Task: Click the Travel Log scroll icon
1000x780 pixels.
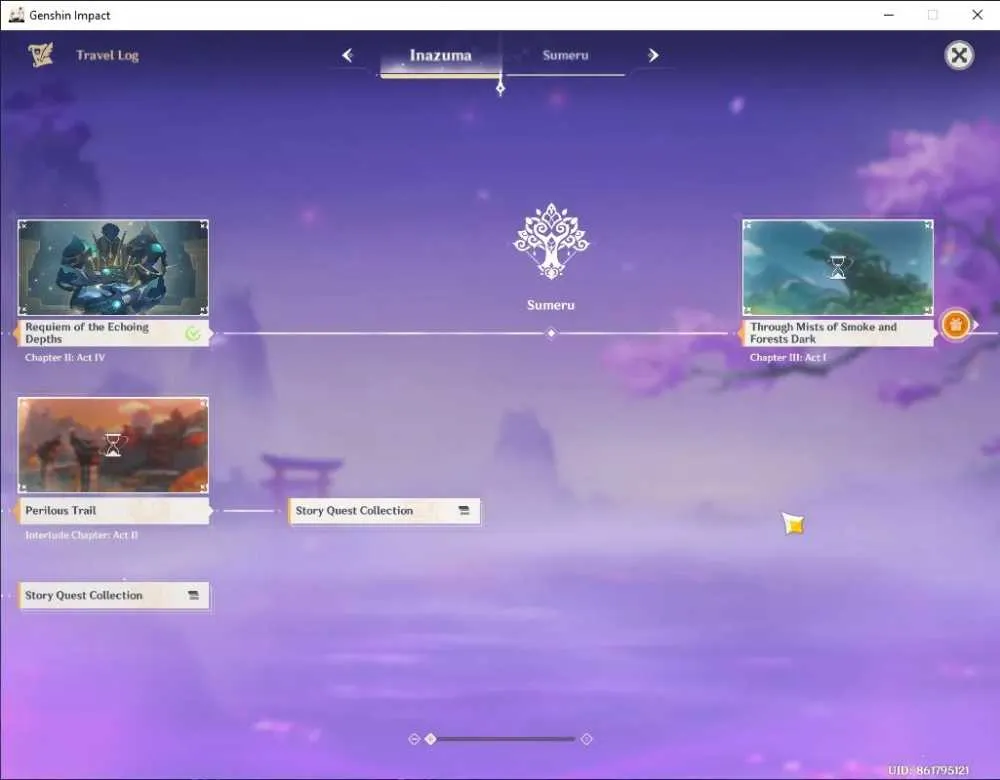Action: pyautogui.click(x=41, y=55)
